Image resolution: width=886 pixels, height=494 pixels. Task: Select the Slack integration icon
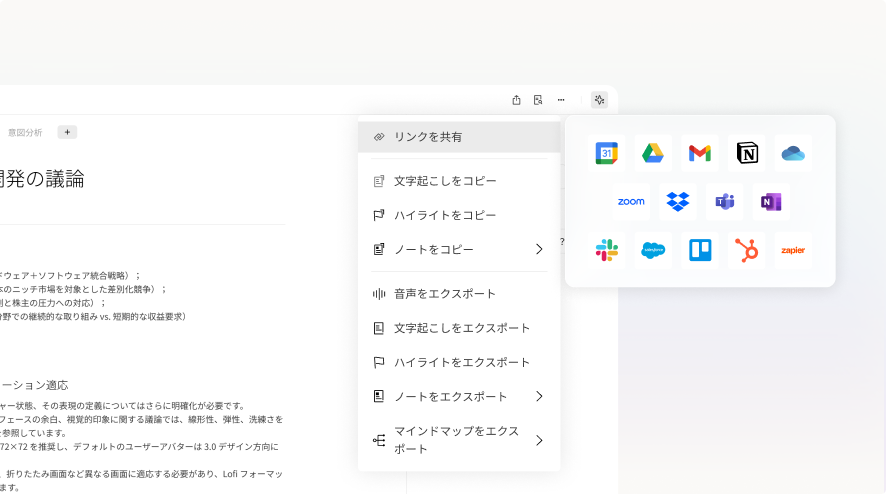607,250
